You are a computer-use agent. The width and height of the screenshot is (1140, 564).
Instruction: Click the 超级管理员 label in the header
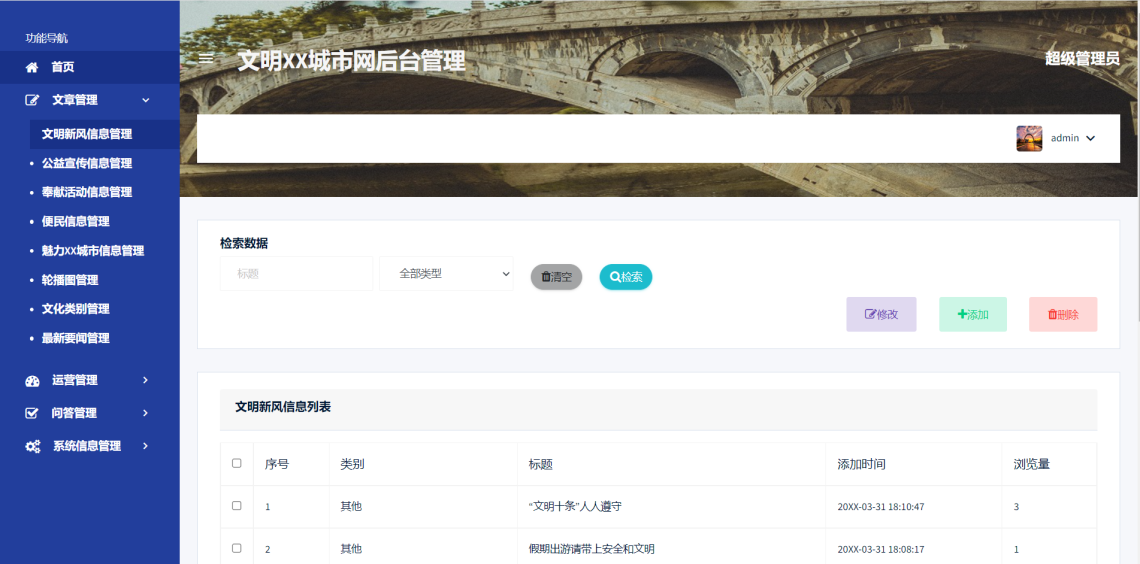point(1083,59)
